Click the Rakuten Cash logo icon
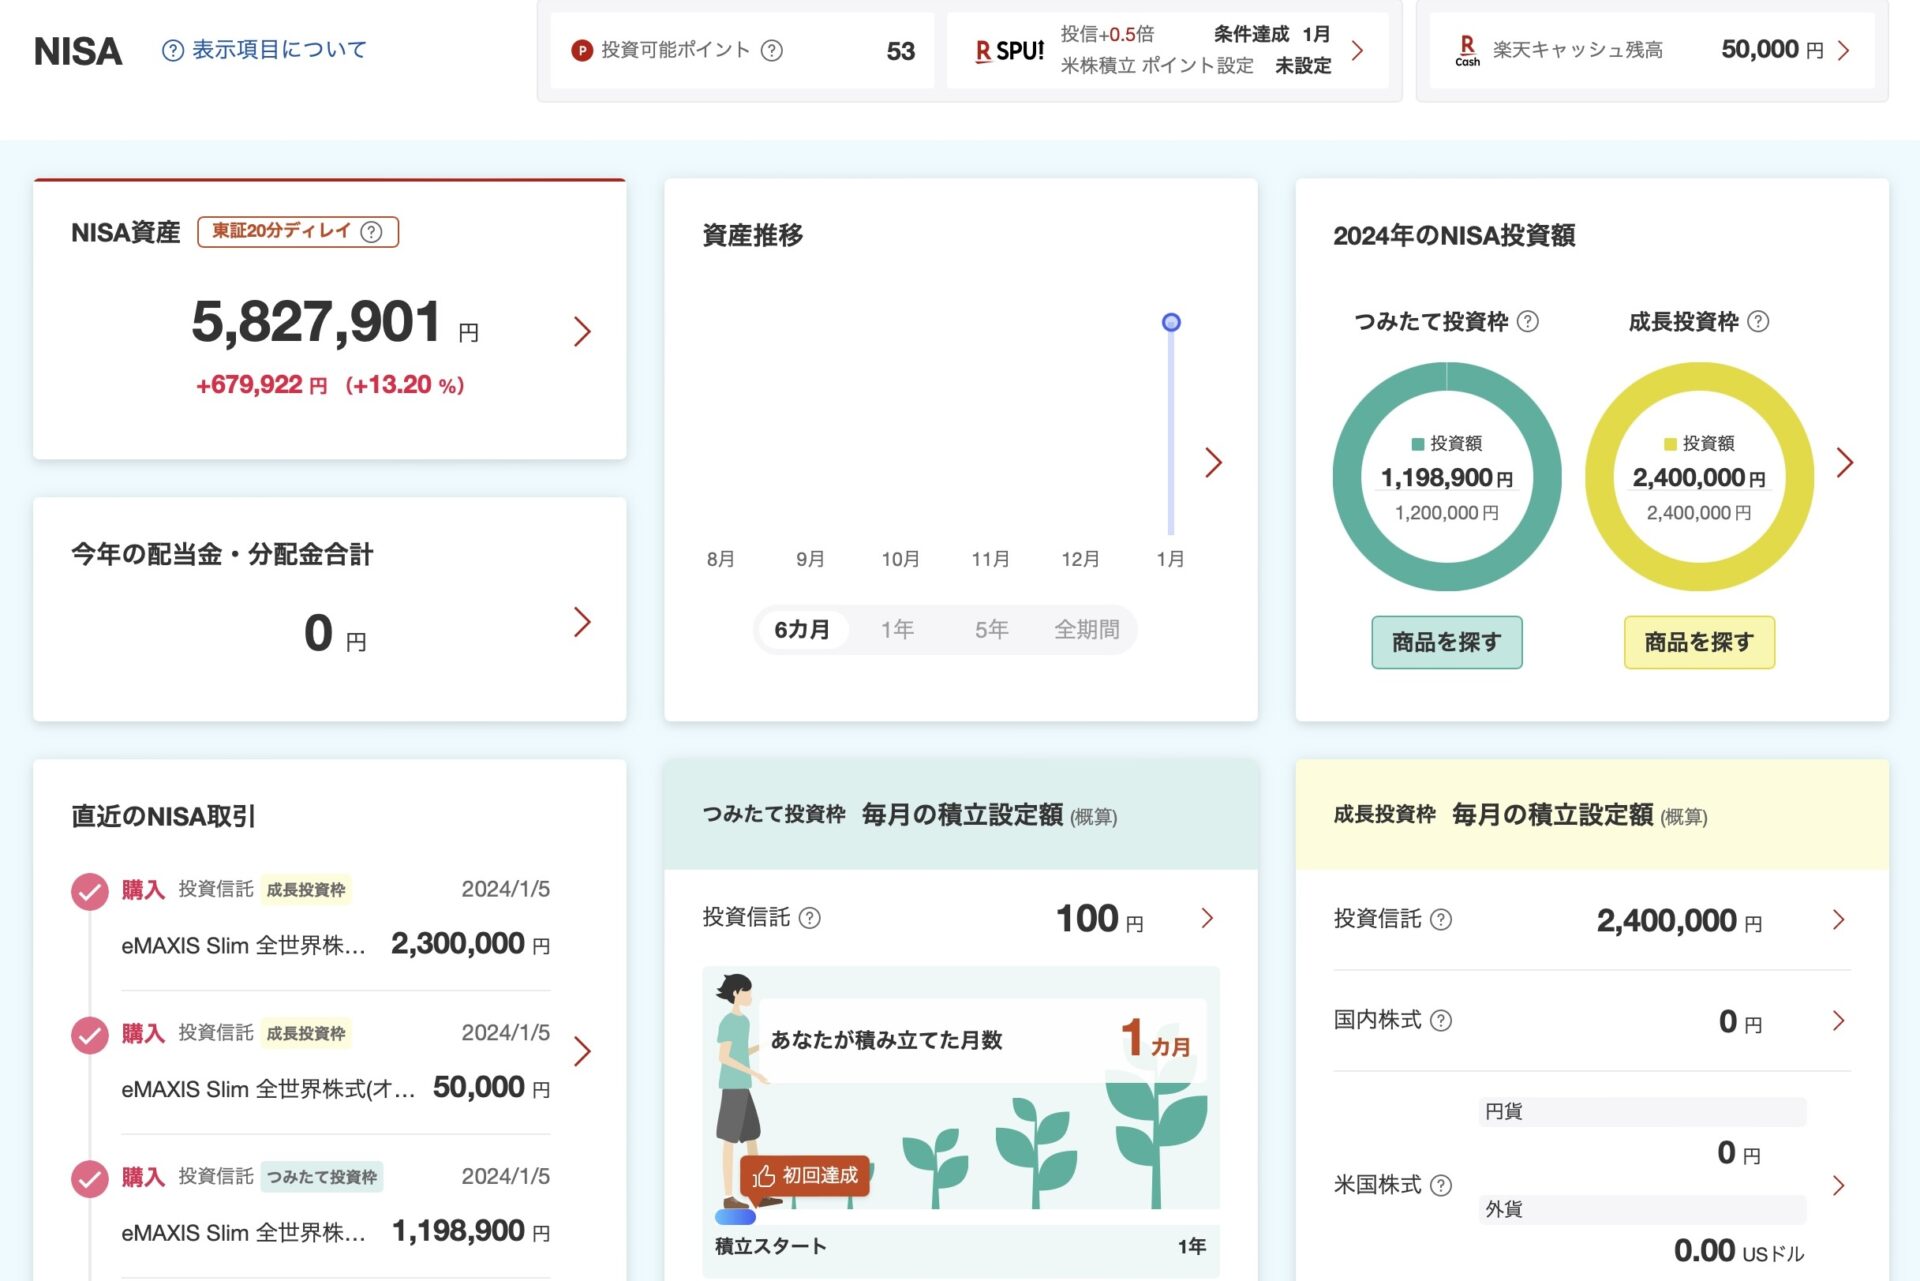This screenshot has height=1281, width=1920. coord(1467,50)
